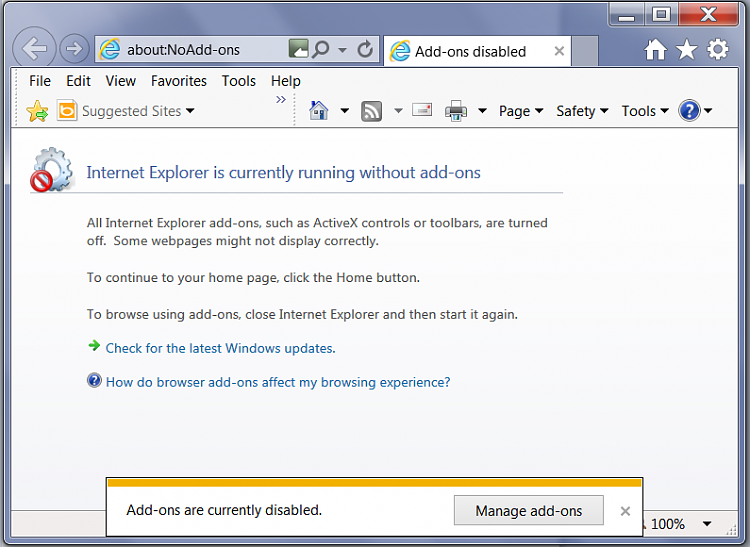Screen dimensions: 750x547
Task: Open the Edit menu
Action: [x=78, y=81]
